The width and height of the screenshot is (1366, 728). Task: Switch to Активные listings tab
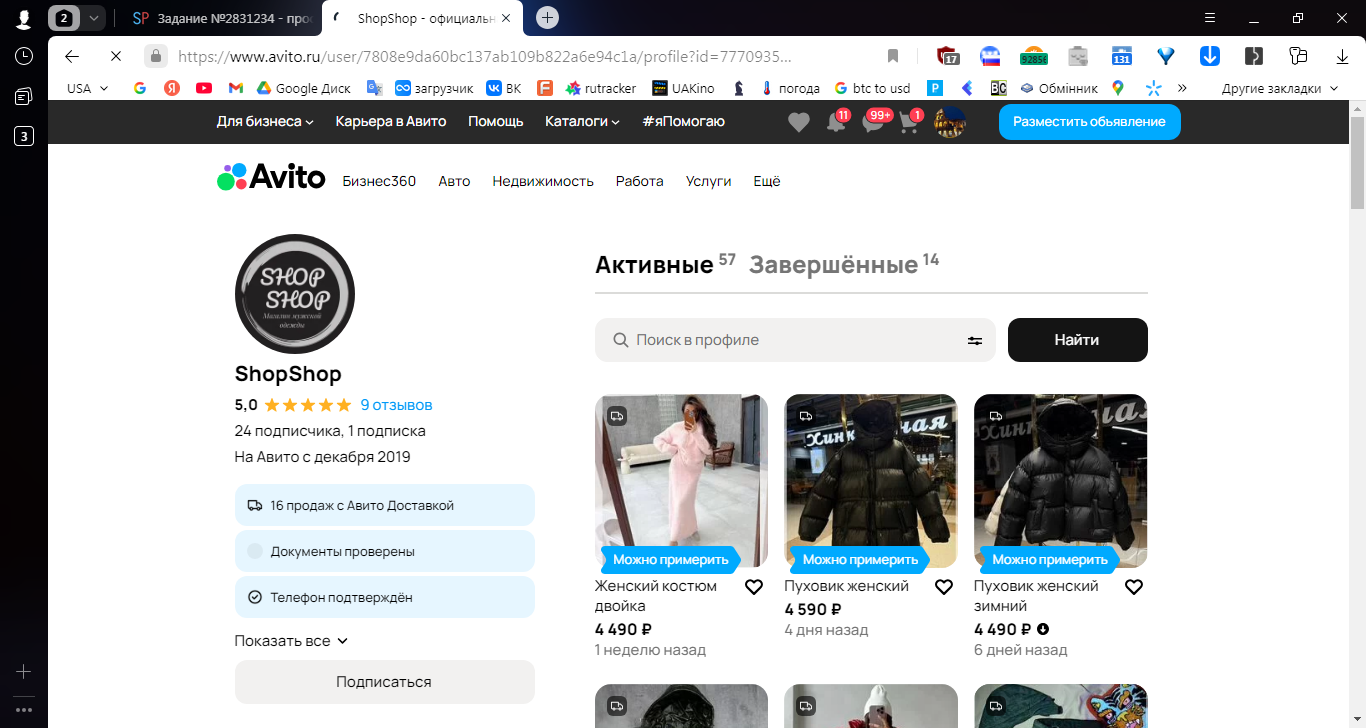point(665,264)
